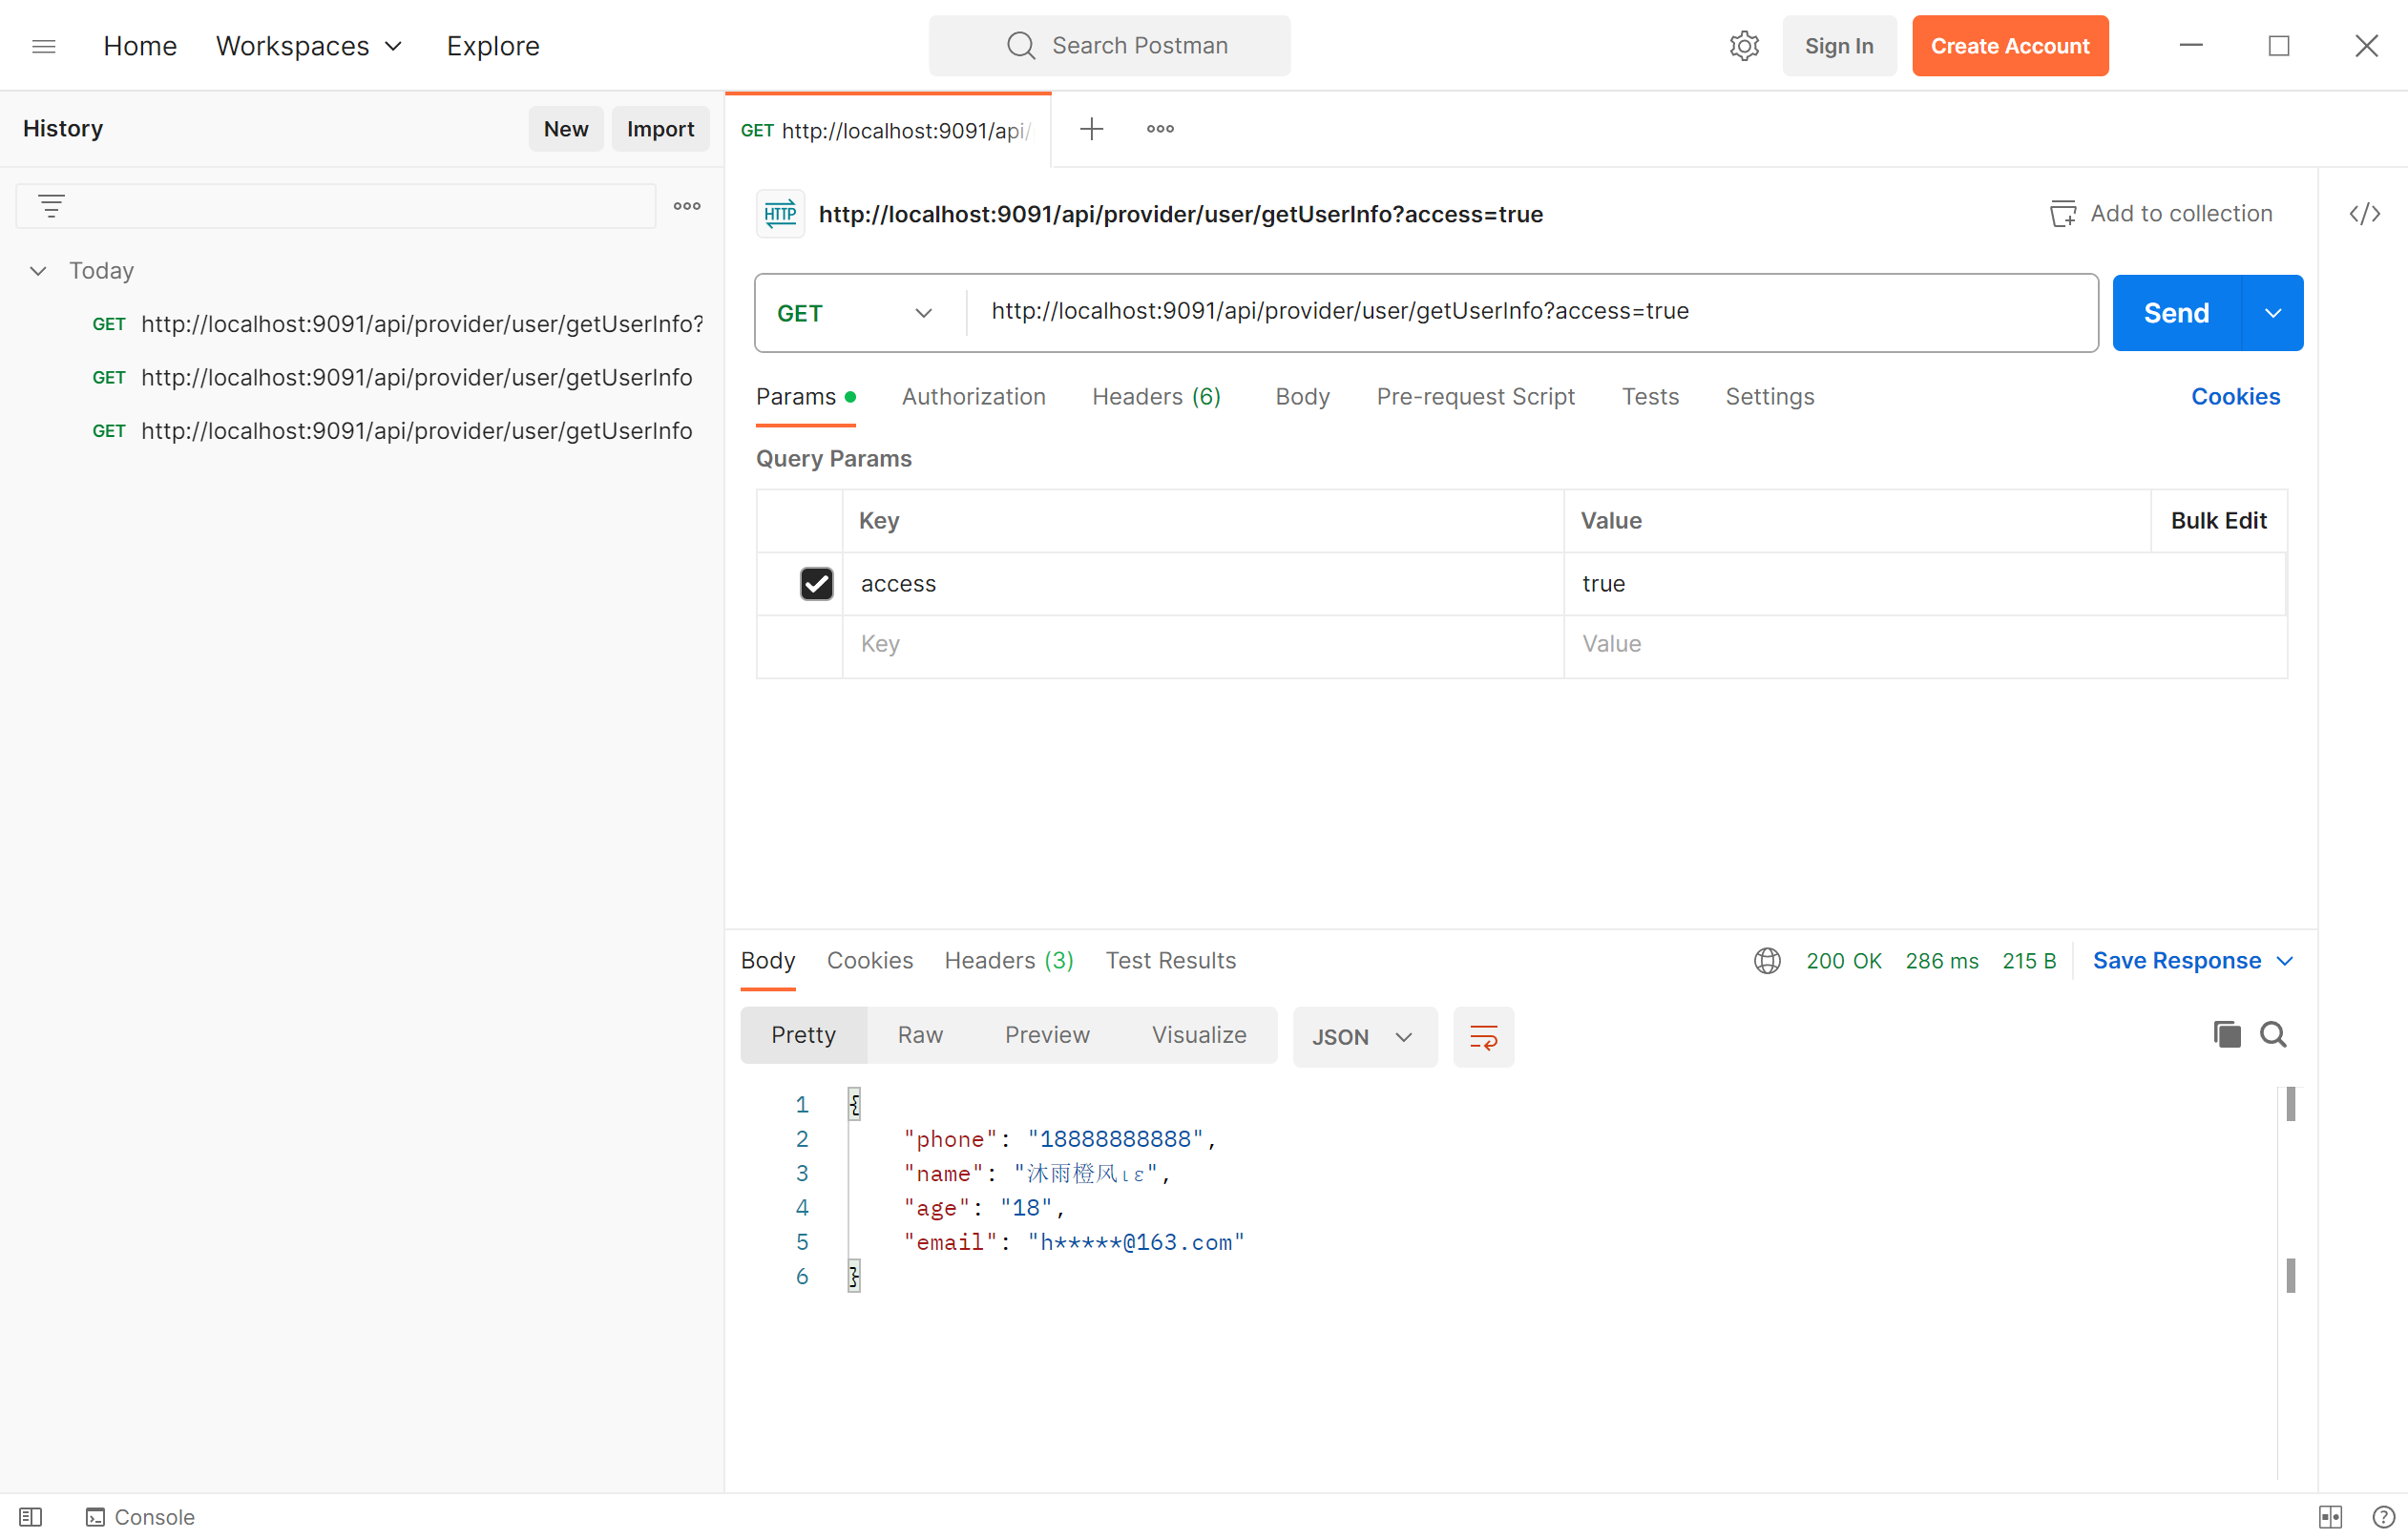Switch to the Authorization tab
The image size is (2408, 1539).
click(973, 397)
